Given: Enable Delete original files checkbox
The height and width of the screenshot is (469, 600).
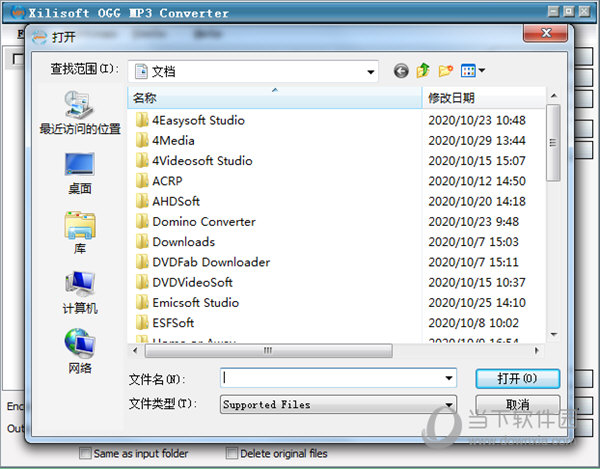Looking at the screenshot, I should click(232, 453).
